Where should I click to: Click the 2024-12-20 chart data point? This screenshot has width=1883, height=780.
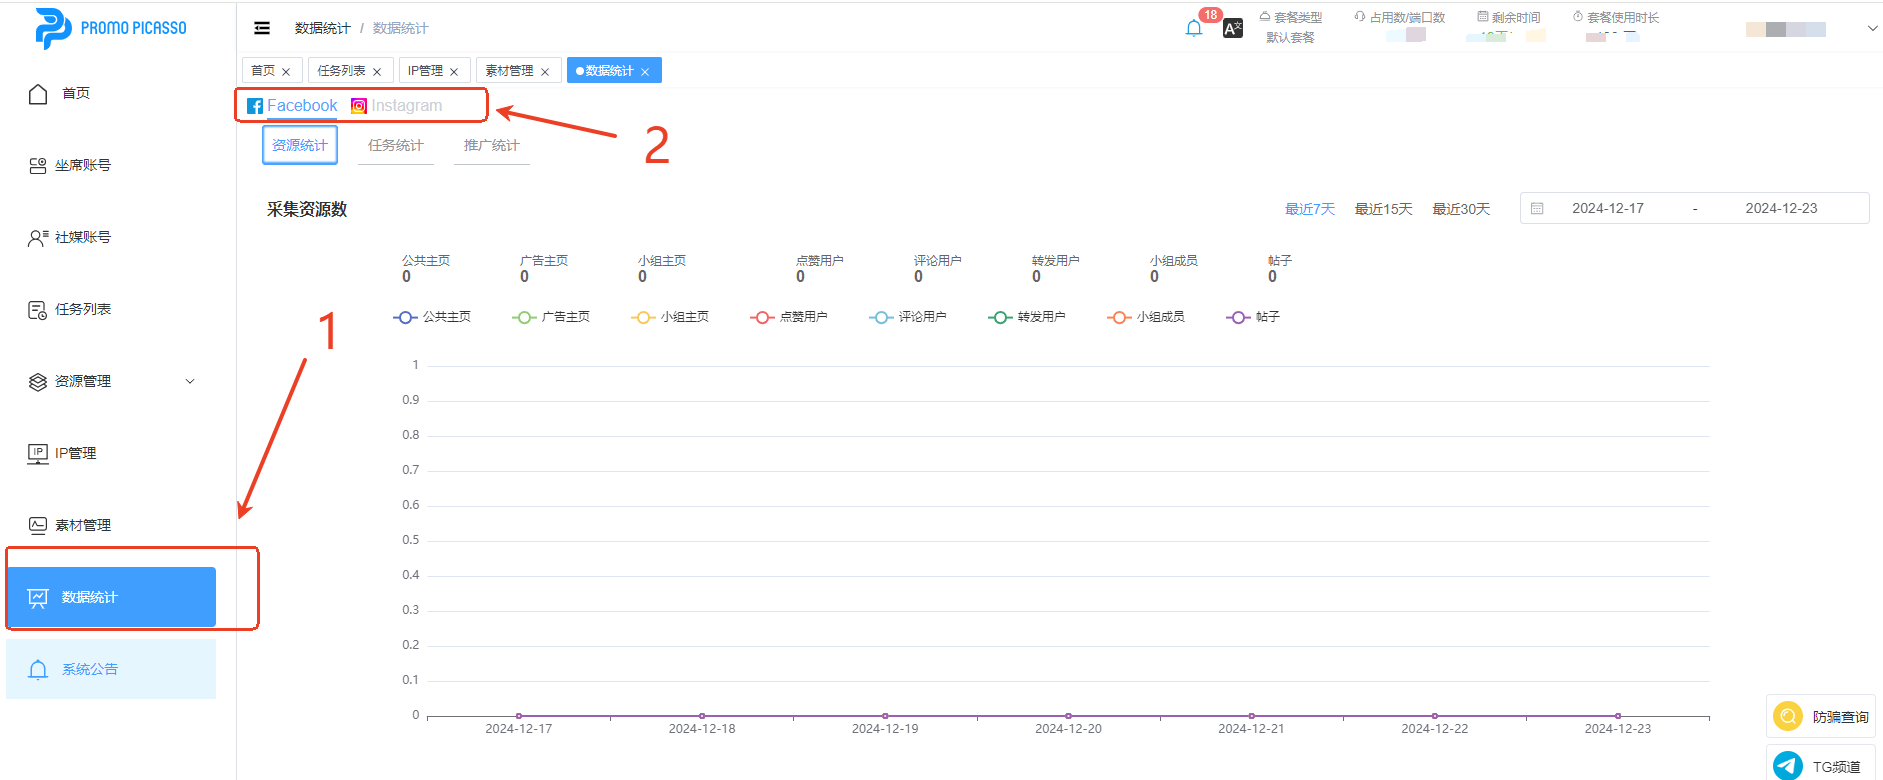(x=1068, y=716)
